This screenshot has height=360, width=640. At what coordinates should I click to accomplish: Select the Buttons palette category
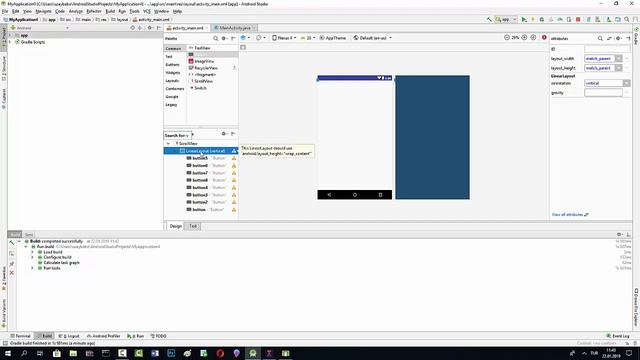pos(172,64)
